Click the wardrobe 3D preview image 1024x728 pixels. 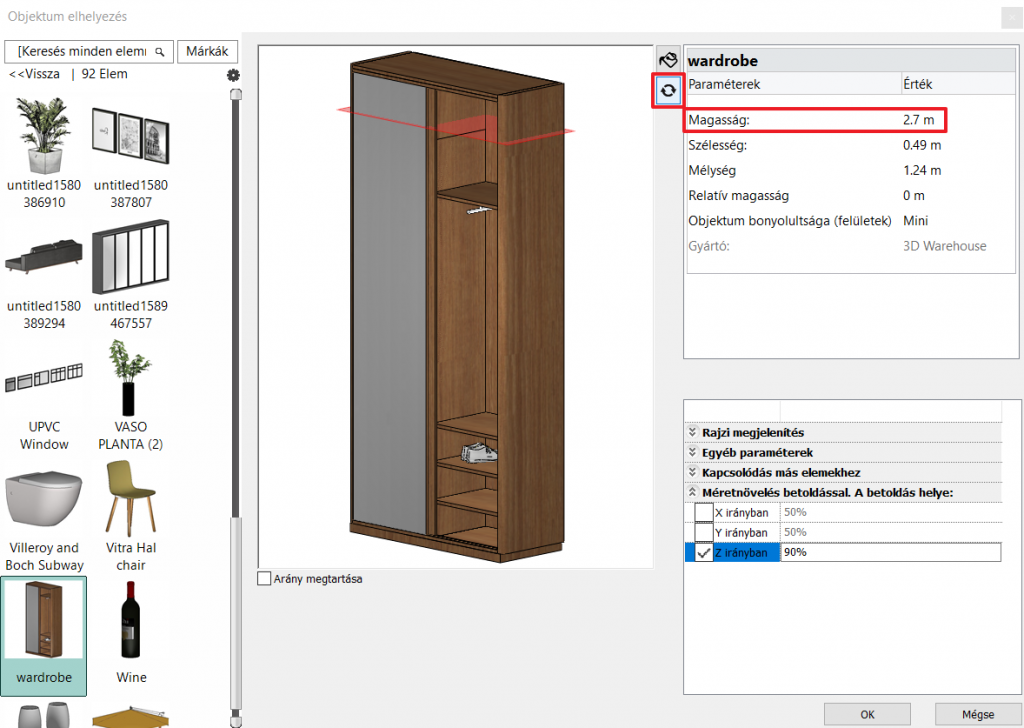click(x=456, y=306)
